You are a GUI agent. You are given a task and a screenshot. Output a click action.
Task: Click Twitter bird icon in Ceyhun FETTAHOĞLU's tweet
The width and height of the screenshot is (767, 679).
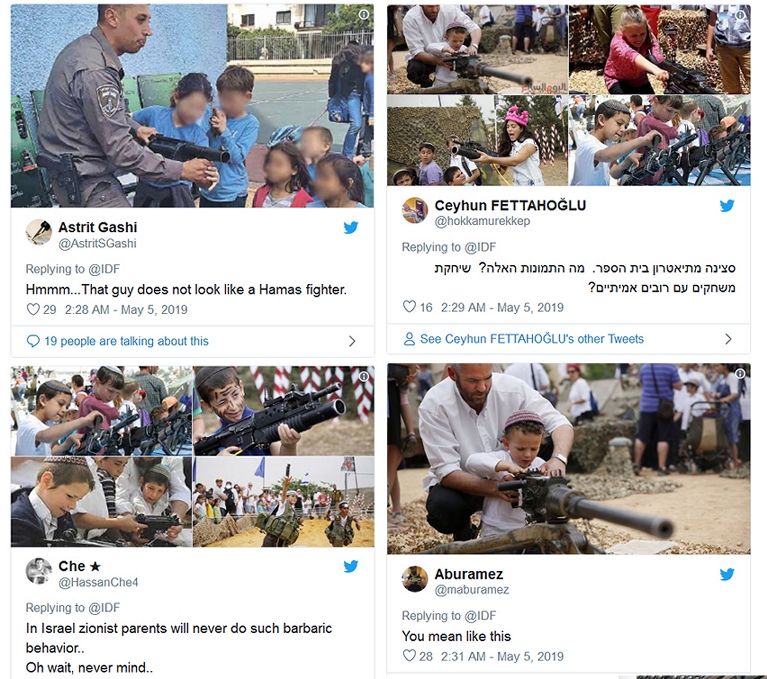tap(727, 205)
